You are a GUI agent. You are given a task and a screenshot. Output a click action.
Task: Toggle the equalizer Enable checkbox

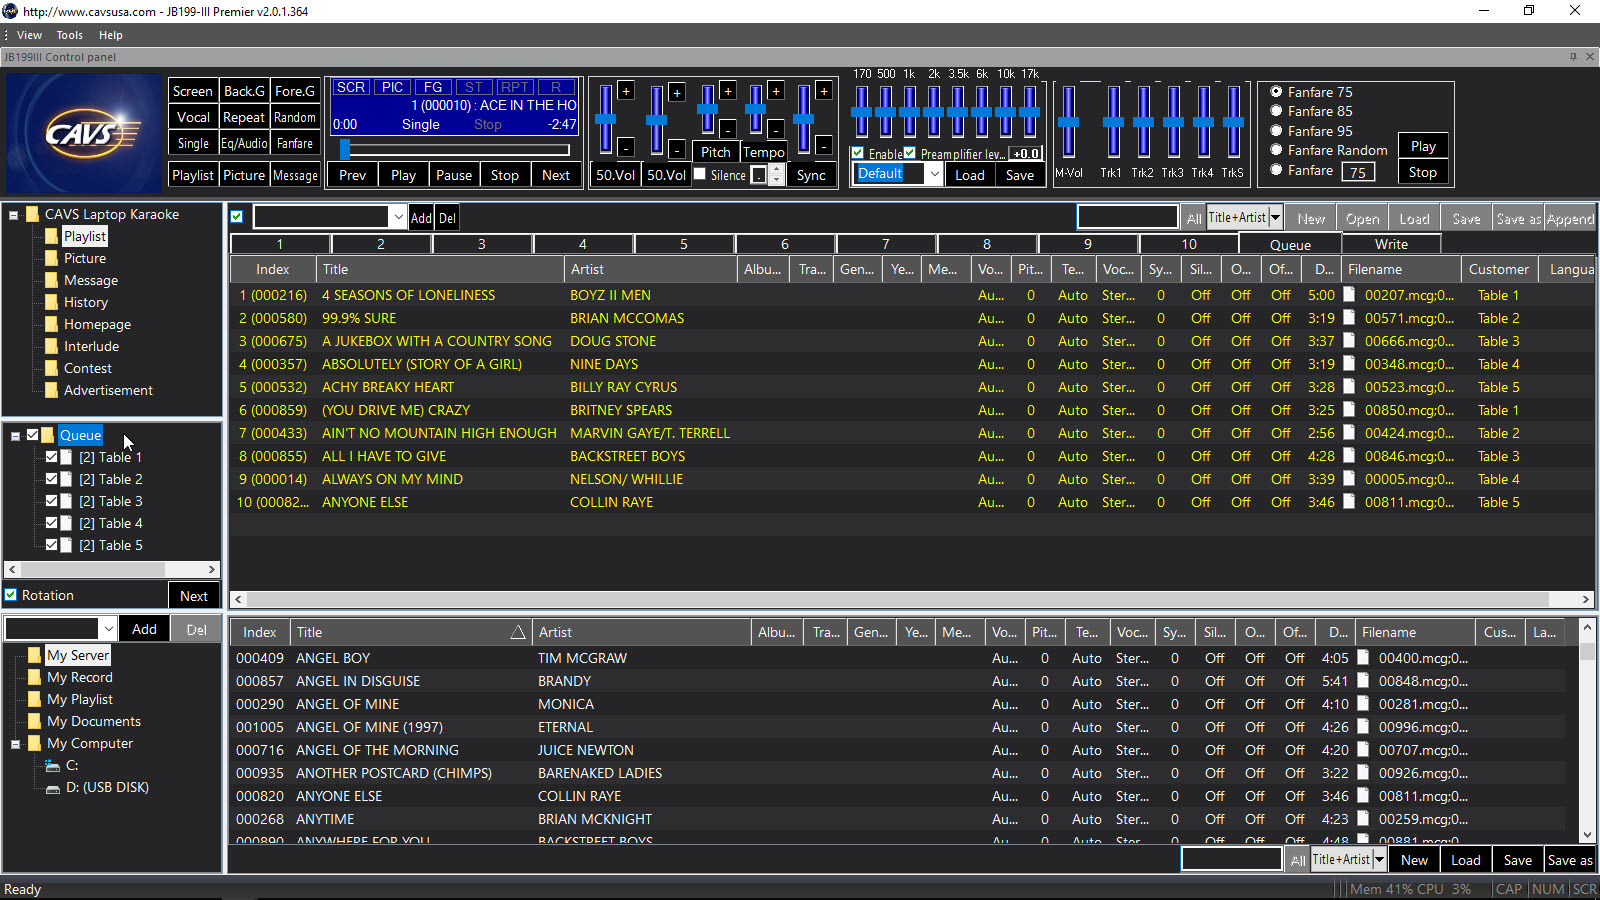click(858, 153)
